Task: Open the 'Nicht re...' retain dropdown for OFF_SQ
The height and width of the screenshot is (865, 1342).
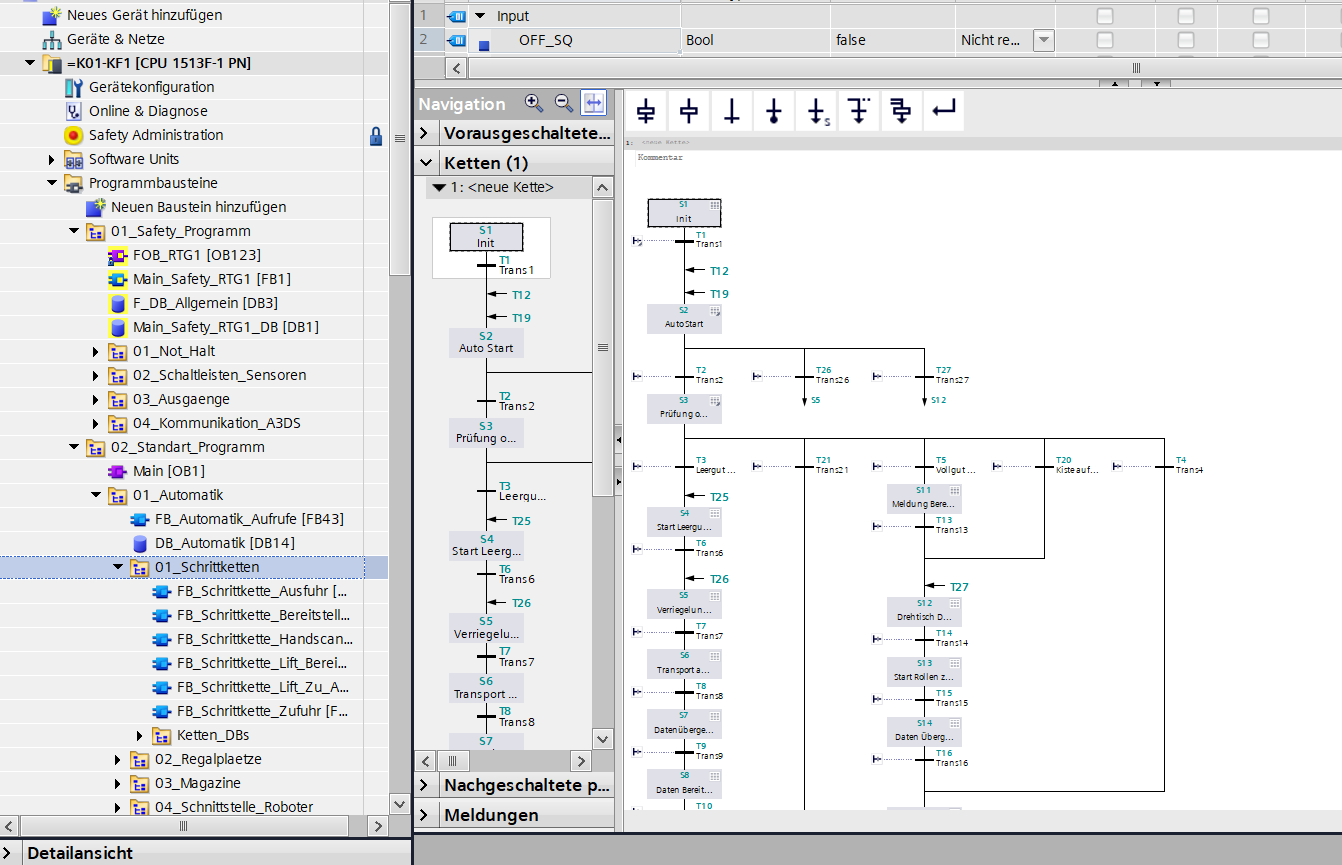Action: [x=1043, y=40]
